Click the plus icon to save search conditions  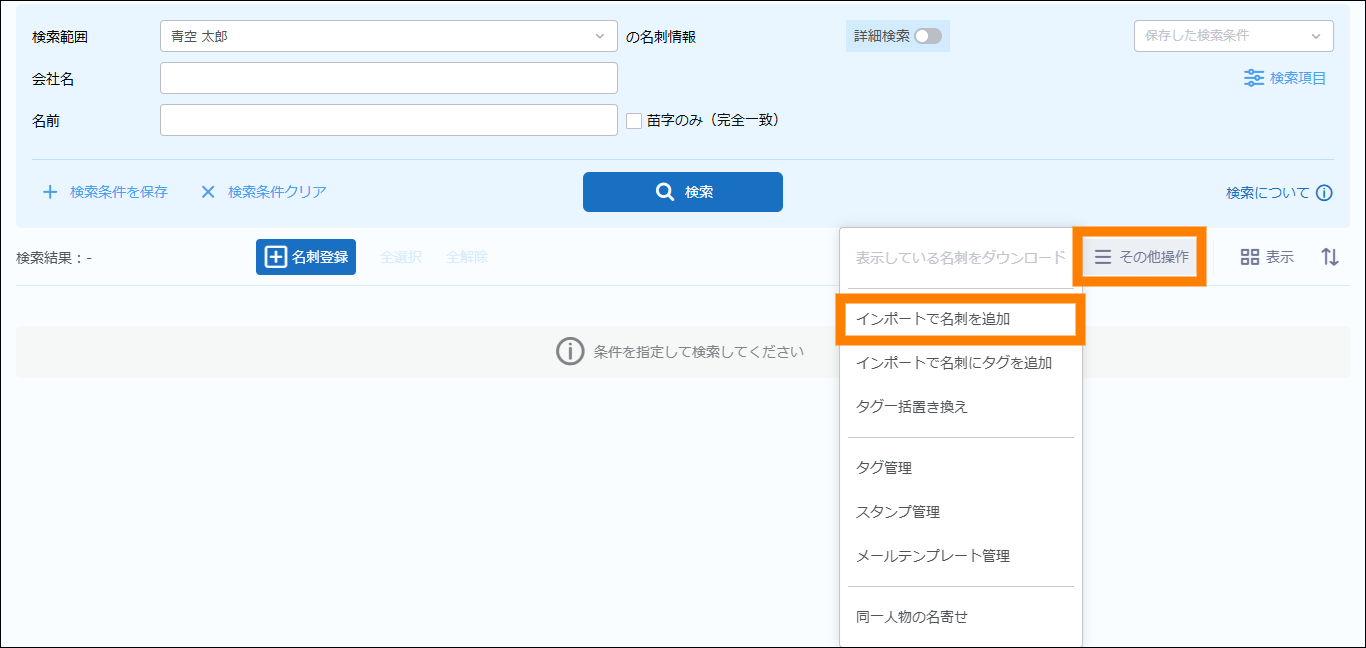[x=50, y=192]
